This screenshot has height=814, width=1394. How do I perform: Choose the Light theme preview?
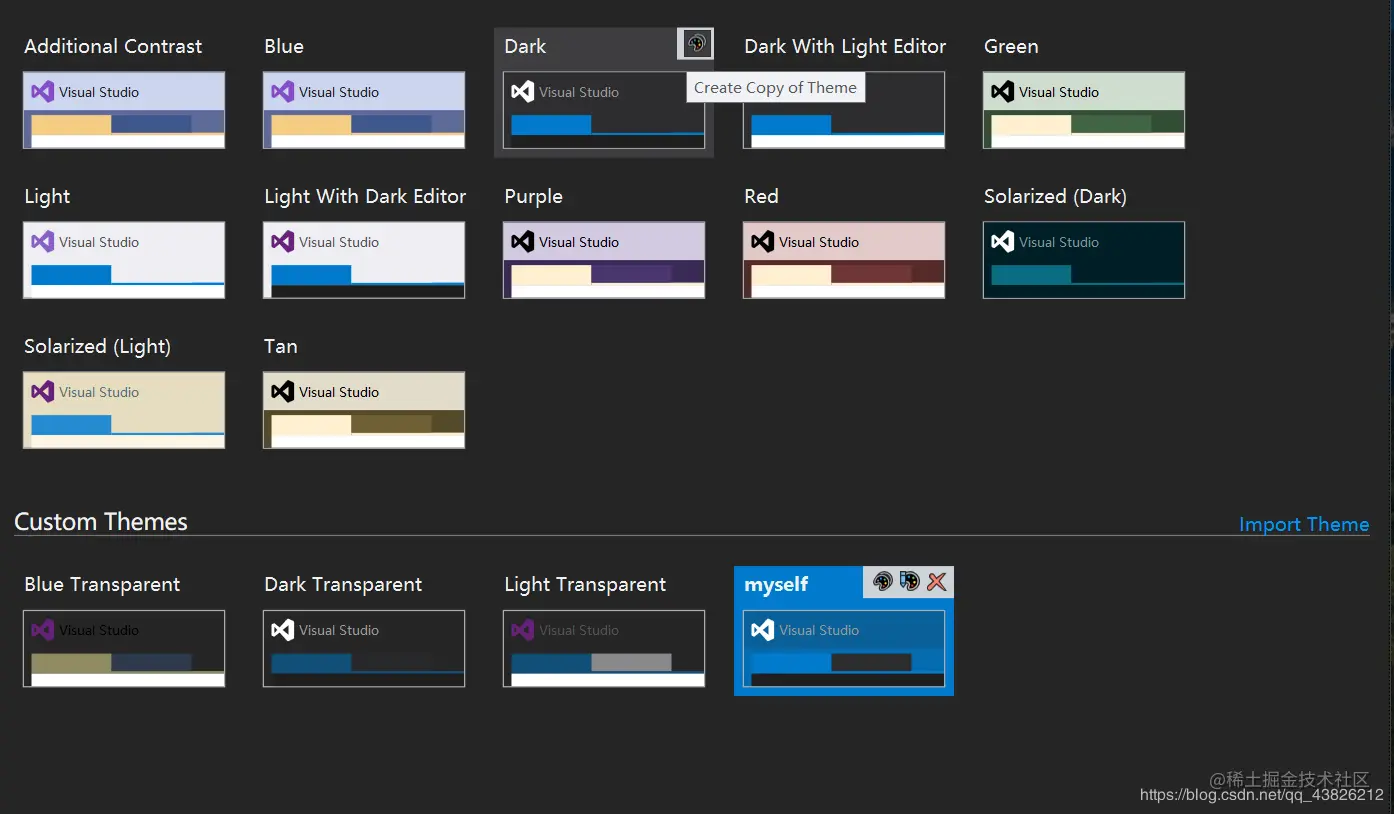(124, 260)
